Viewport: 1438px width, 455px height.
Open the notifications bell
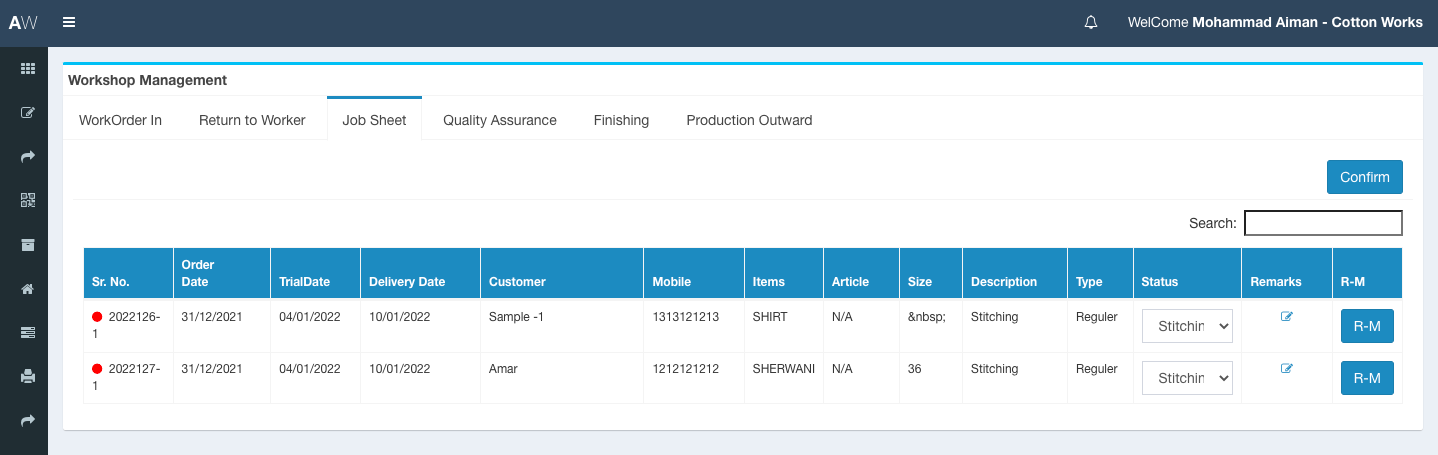pos(1091,22)
